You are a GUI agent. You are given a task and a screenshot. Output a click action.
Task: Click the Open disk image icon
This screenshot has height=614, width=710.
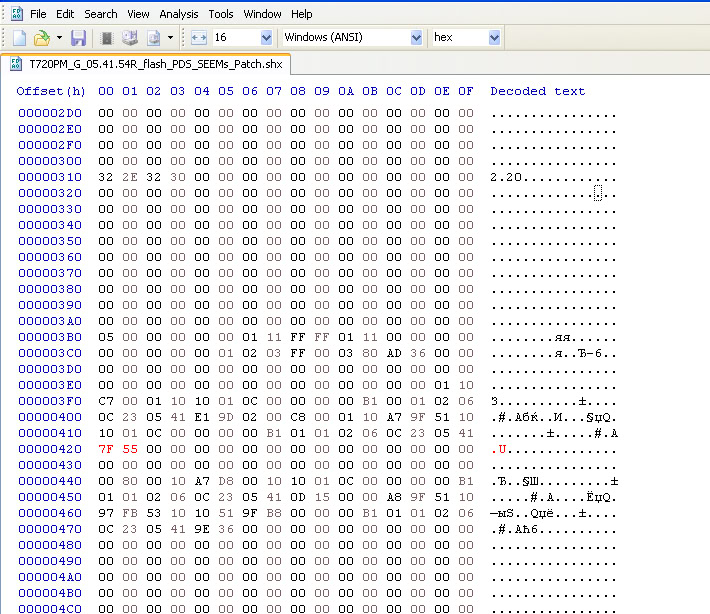click(154, 38)
